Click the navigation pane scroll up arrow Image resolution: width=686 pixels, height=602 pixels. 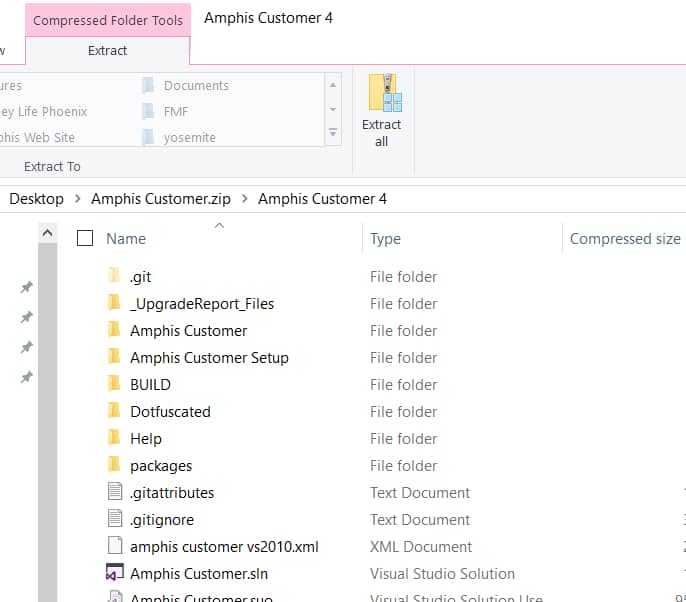tap(48, 233)
